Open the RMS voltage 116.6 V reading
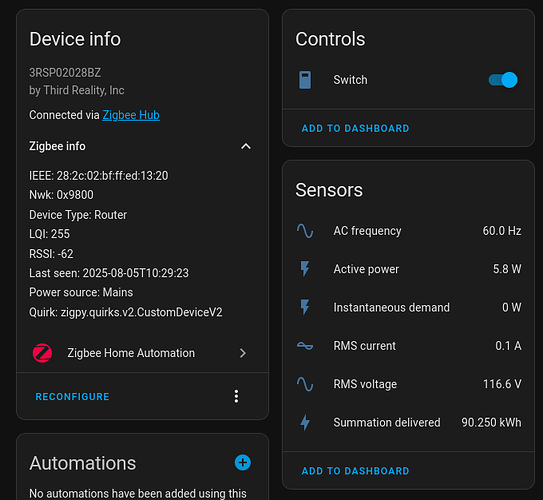The image size is (543, 500). (502, 384)
